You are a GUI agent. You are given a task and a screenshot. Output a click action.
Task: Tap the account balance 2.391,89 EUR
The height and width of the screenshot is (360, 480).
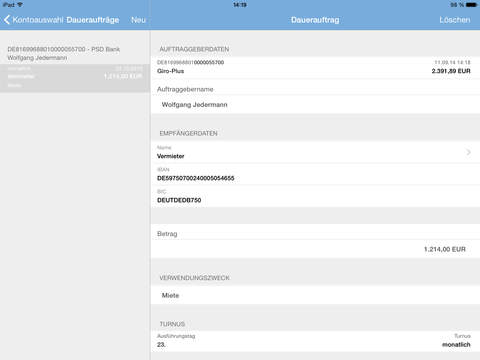(x=451, y=71)
